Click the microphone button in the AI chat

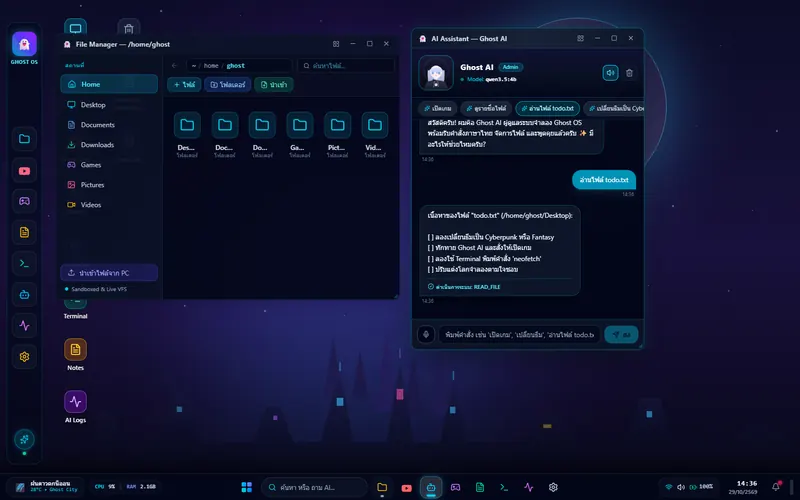[426, 335]
